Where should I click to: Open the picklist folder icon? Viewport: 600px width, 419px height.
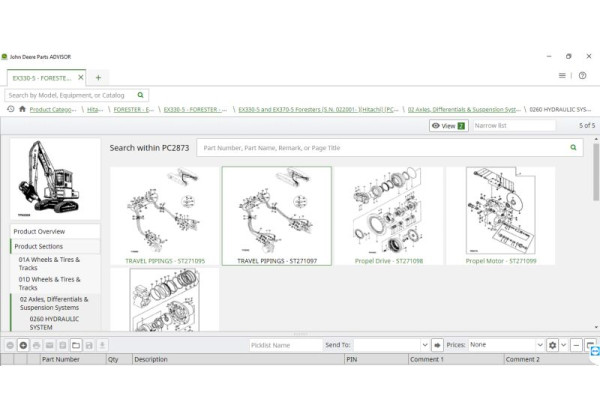pyautogui.click(x=75, y=345)
